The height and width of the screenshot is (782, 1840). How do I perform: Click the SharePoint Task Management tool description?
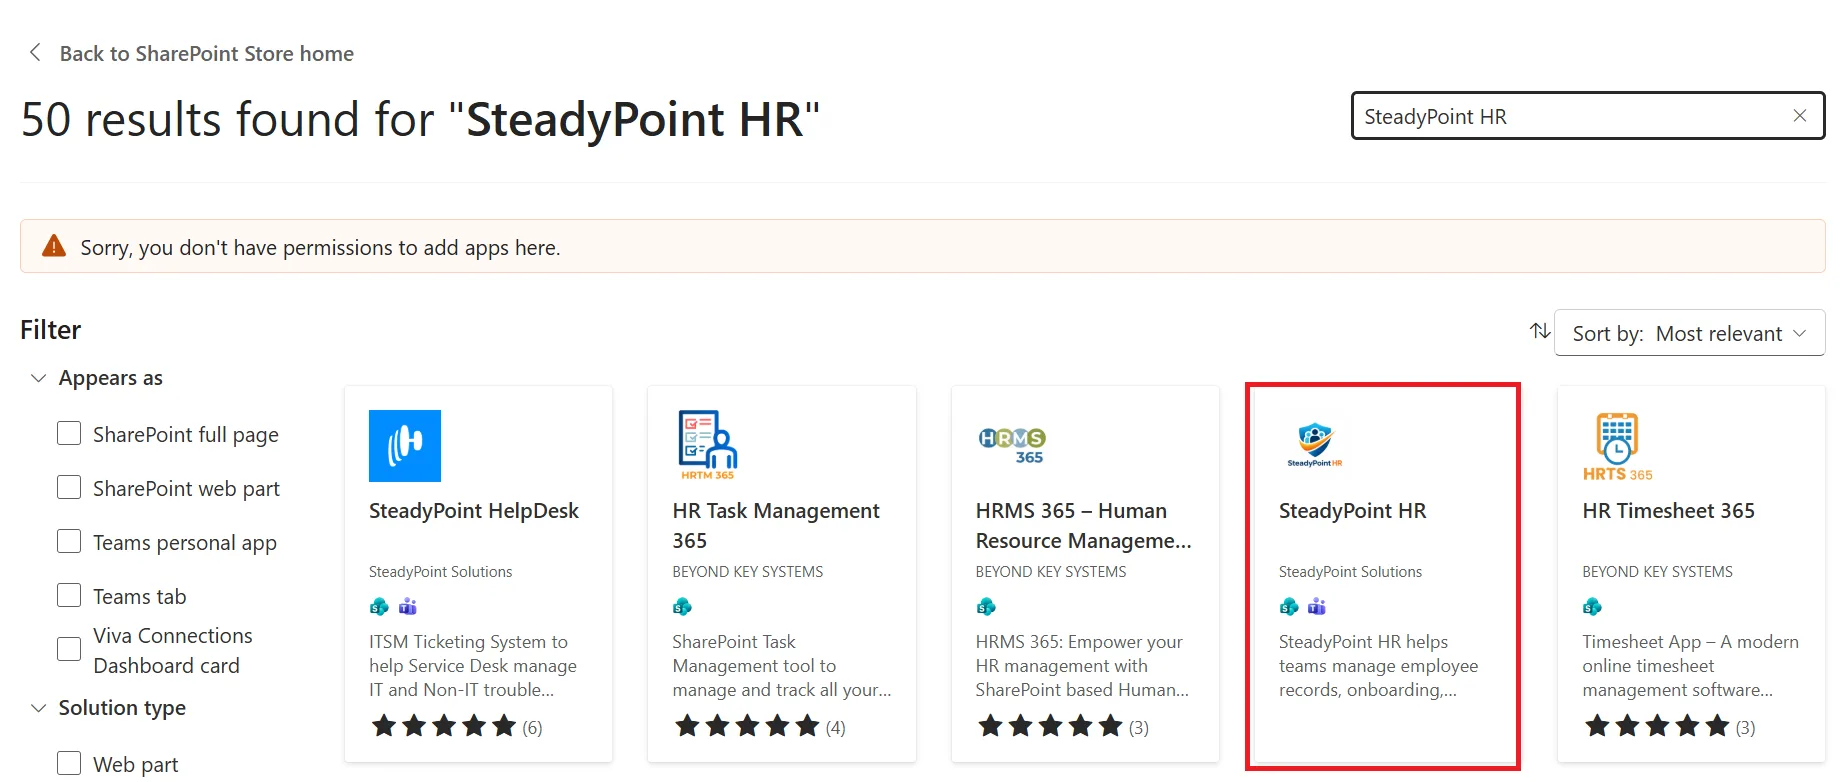pyautogui.click(x=782, y=666)
